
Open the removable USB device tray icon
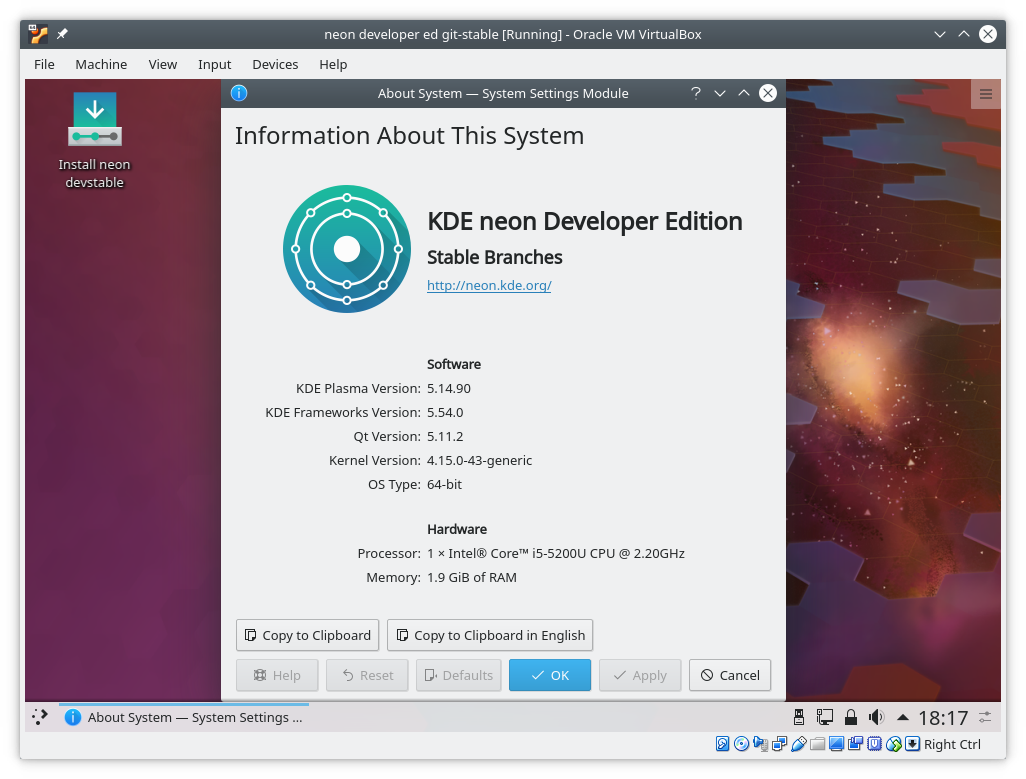pyautogui.click(x=799, y=717)
